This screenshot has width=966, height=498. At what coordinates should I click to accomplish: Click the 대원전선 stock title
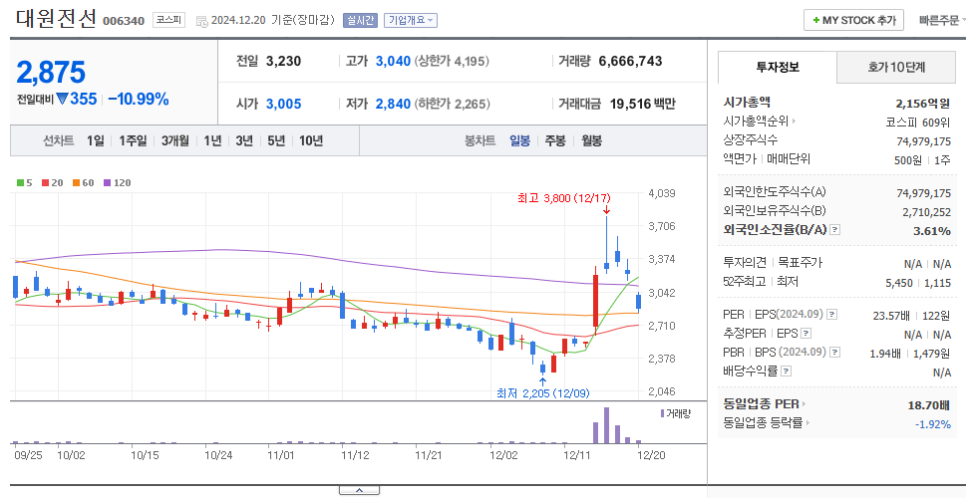pos(56,19)
